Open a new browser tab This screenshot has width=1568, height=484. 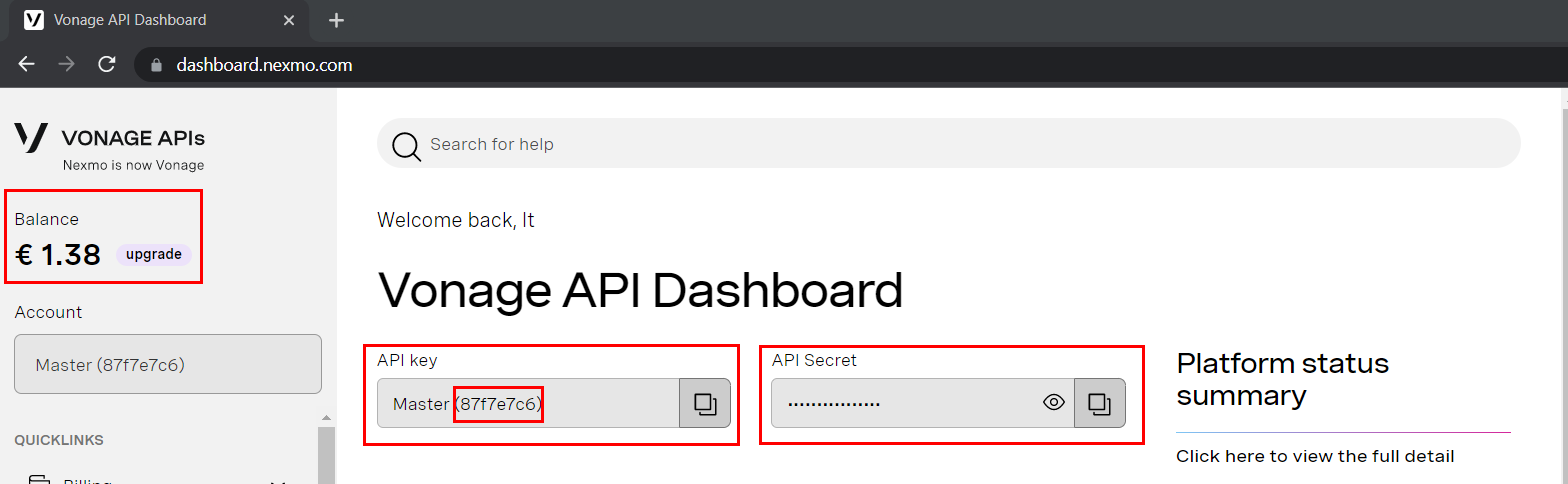(336, 20)
